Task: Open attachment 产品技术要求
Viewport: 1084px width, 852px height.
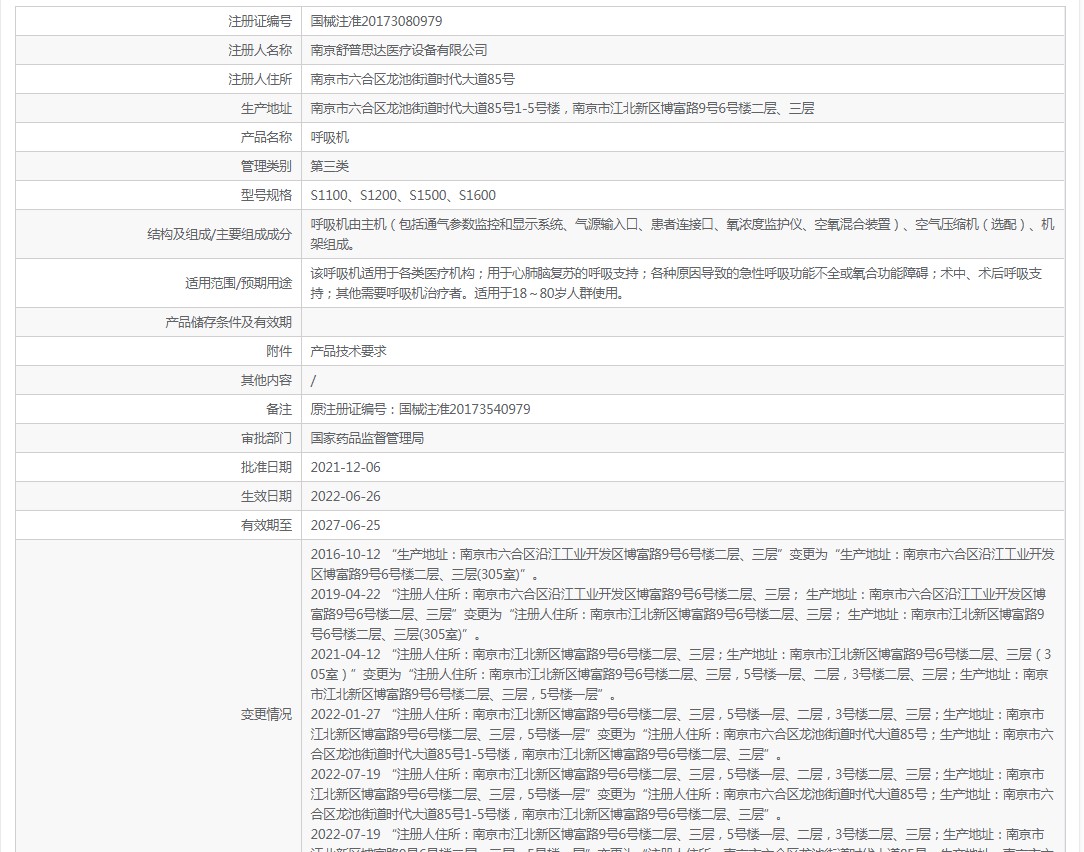Action: (348, 351)
